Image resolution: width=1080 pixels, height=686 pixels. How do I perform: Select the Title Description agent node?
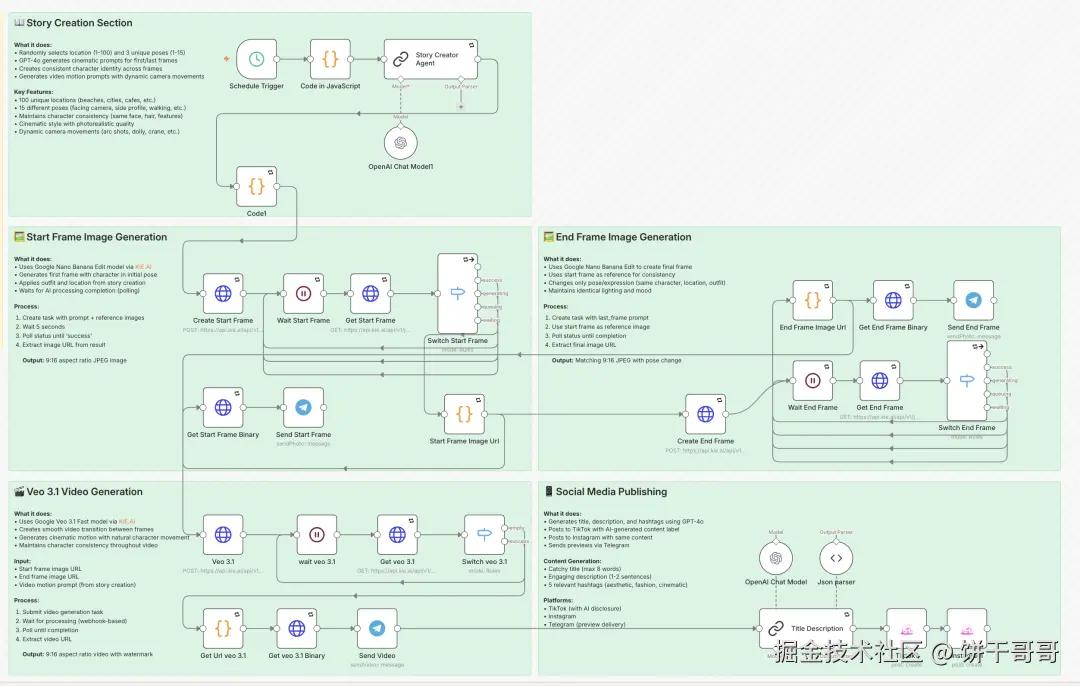[x=806, y=628]
